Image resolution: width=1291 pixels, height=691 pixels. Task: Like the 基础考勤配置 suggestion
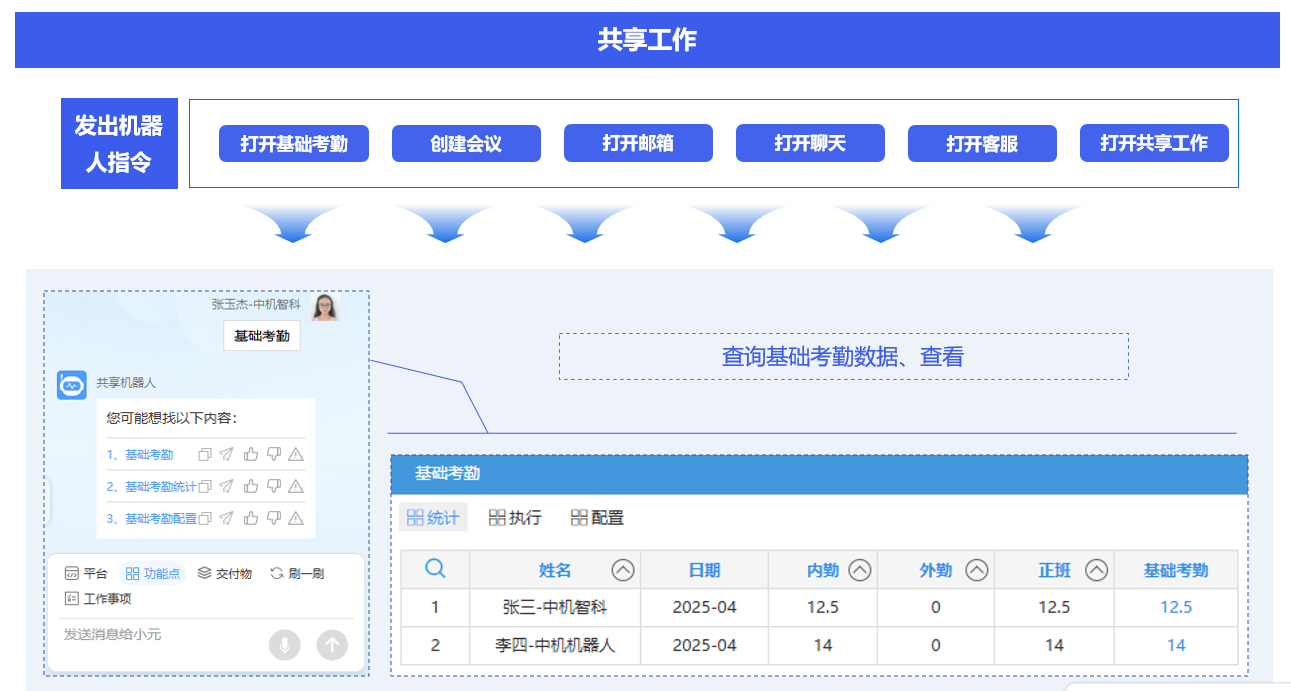(251, 518)
